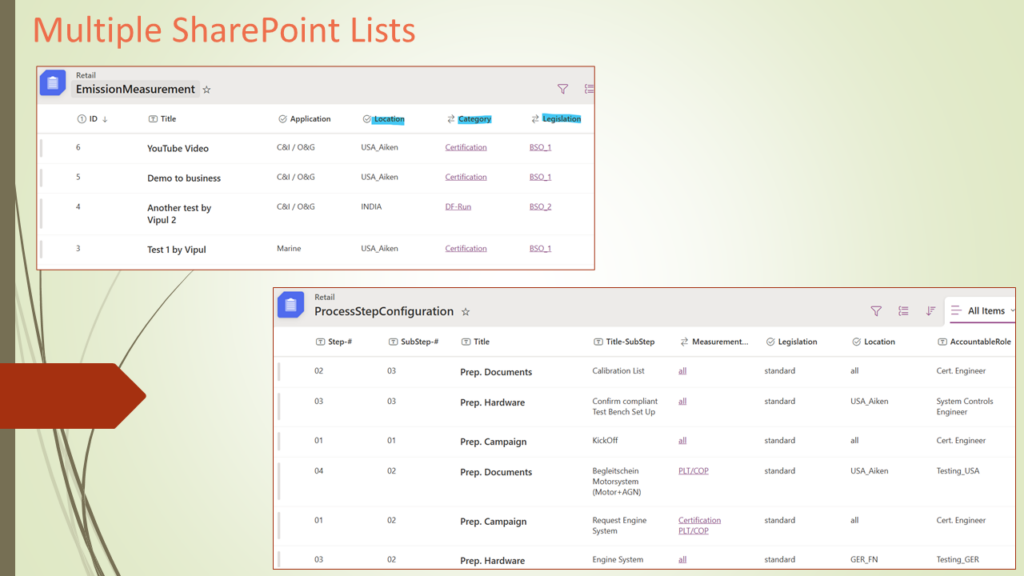Image resolution: width=1024 pixels, height=576 pixels.
Task: Click the 'Testing_GER' role cell
Action: point(957,560)
